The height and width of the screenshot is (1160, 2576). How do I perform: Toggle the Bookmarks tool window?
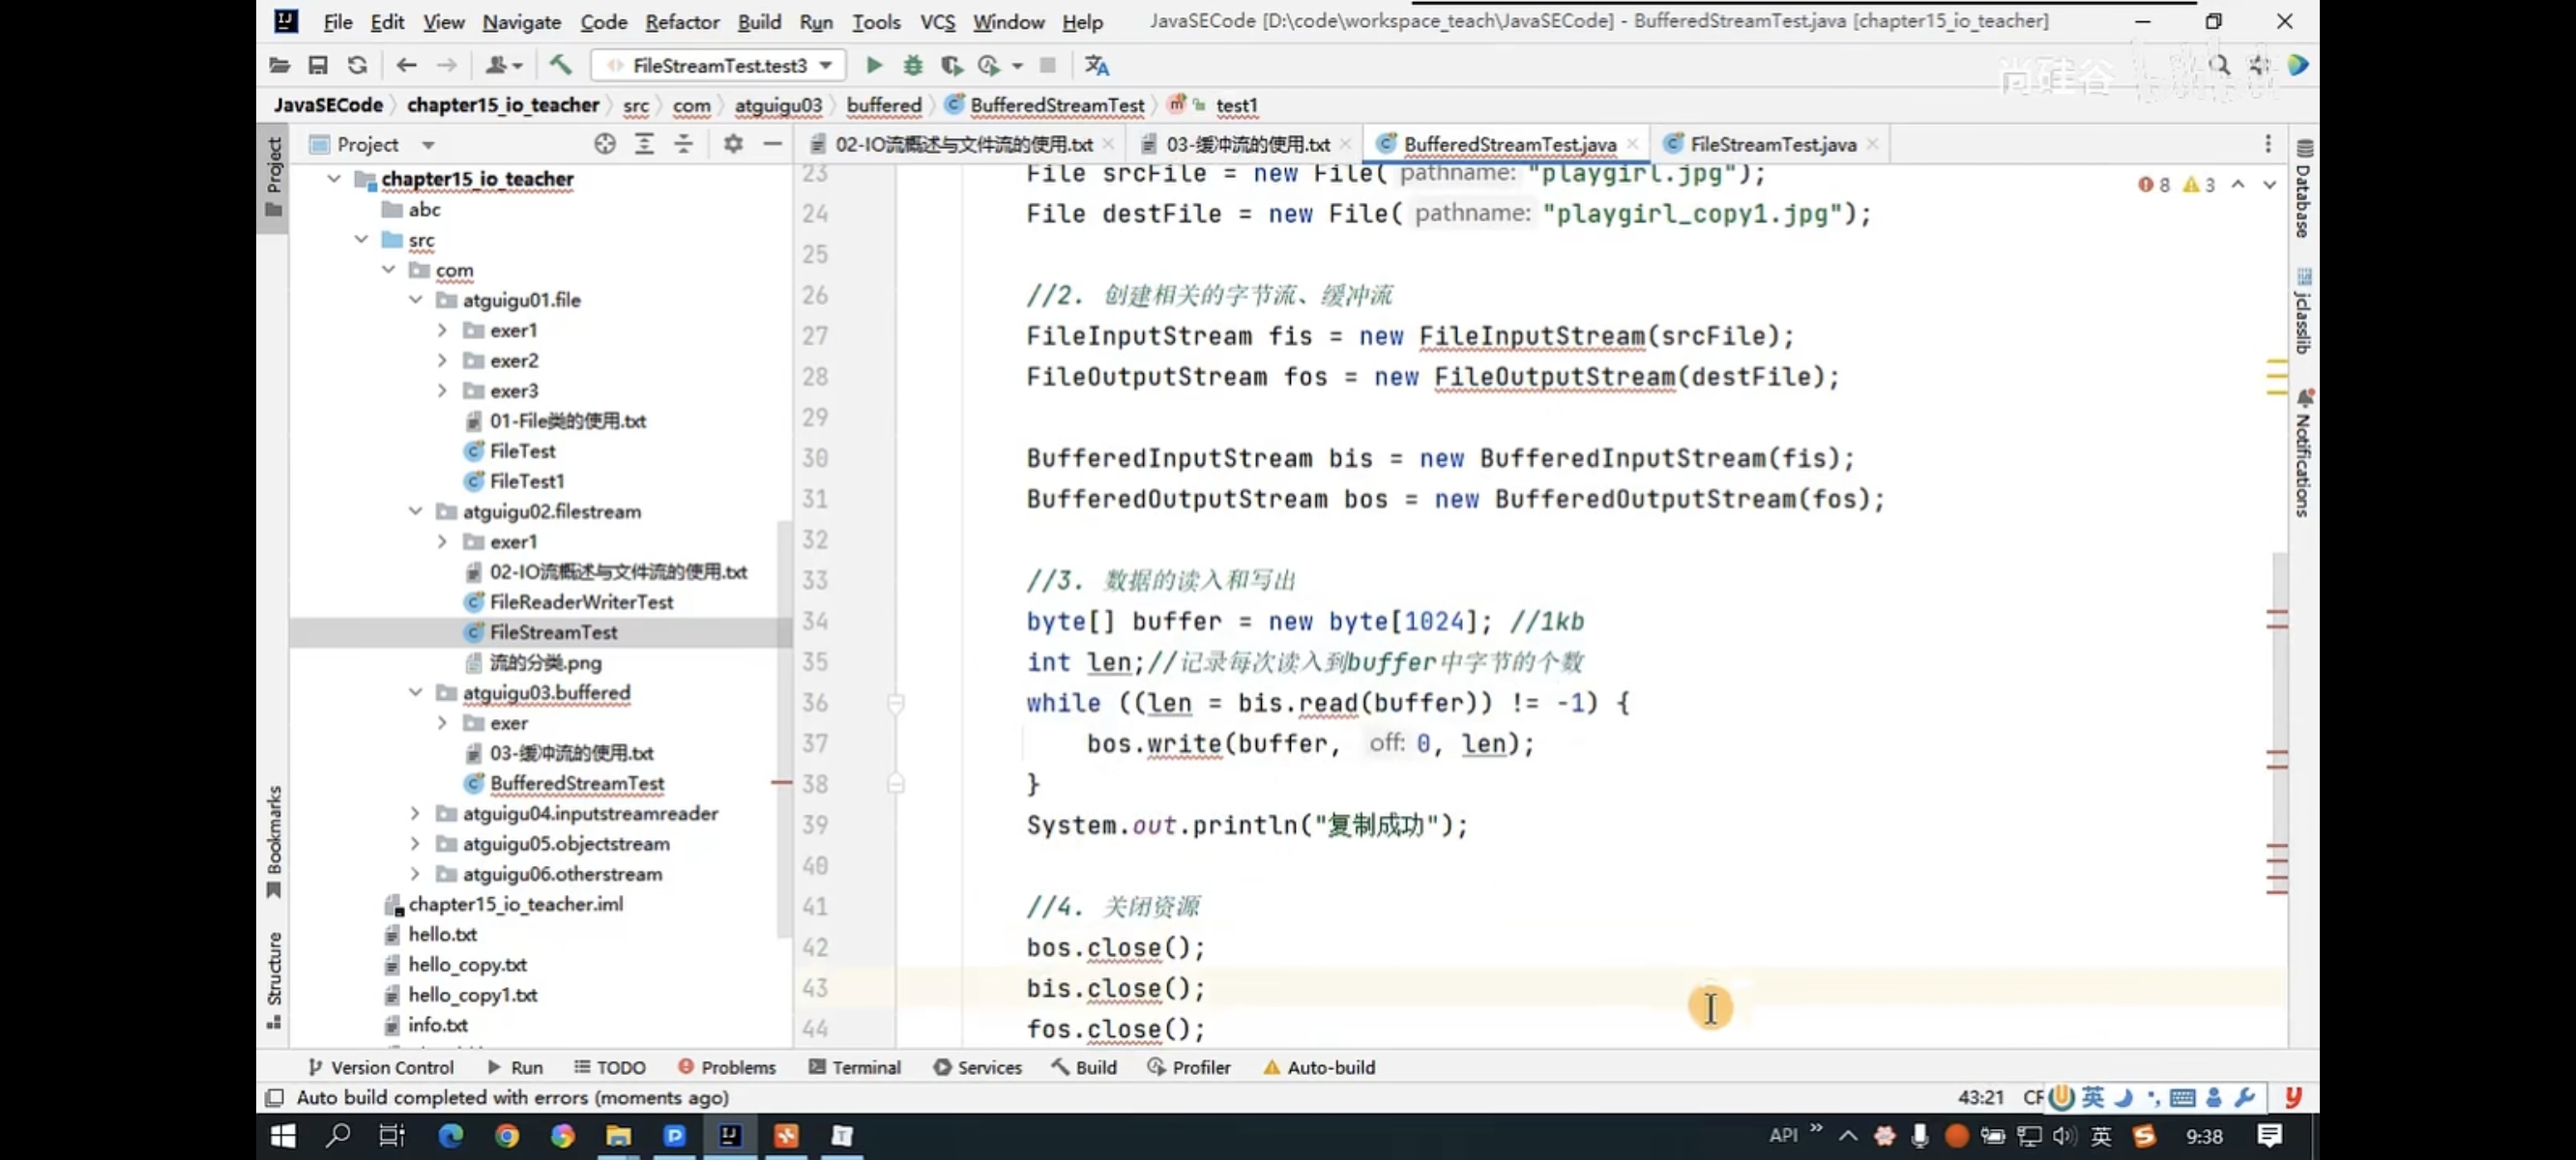tap(274, 840)
